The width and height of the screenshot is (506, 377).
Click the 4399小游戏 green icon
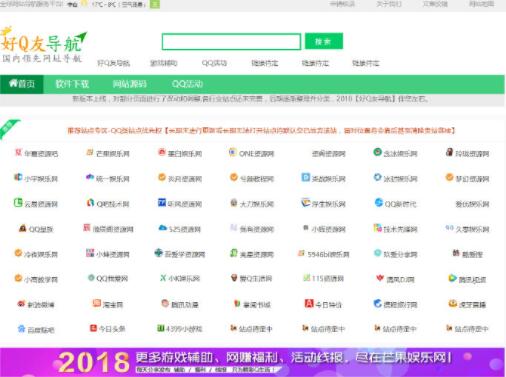tap(161, 328)
